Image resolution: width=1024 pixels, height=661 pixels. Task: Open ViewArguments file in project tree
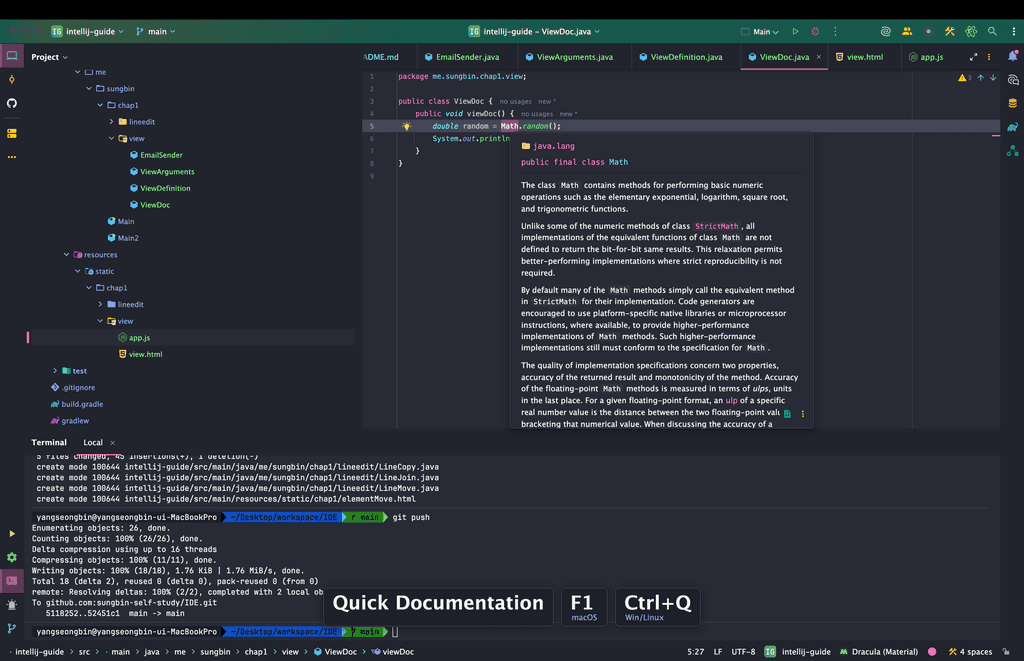tap(166, 172)
